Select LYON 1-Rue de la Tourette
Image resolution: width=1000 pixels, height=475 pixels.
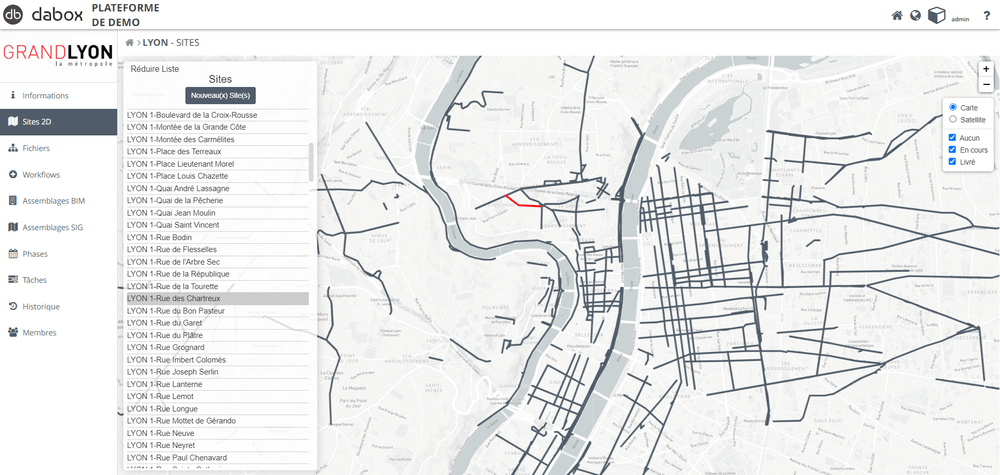coord(217,286)
